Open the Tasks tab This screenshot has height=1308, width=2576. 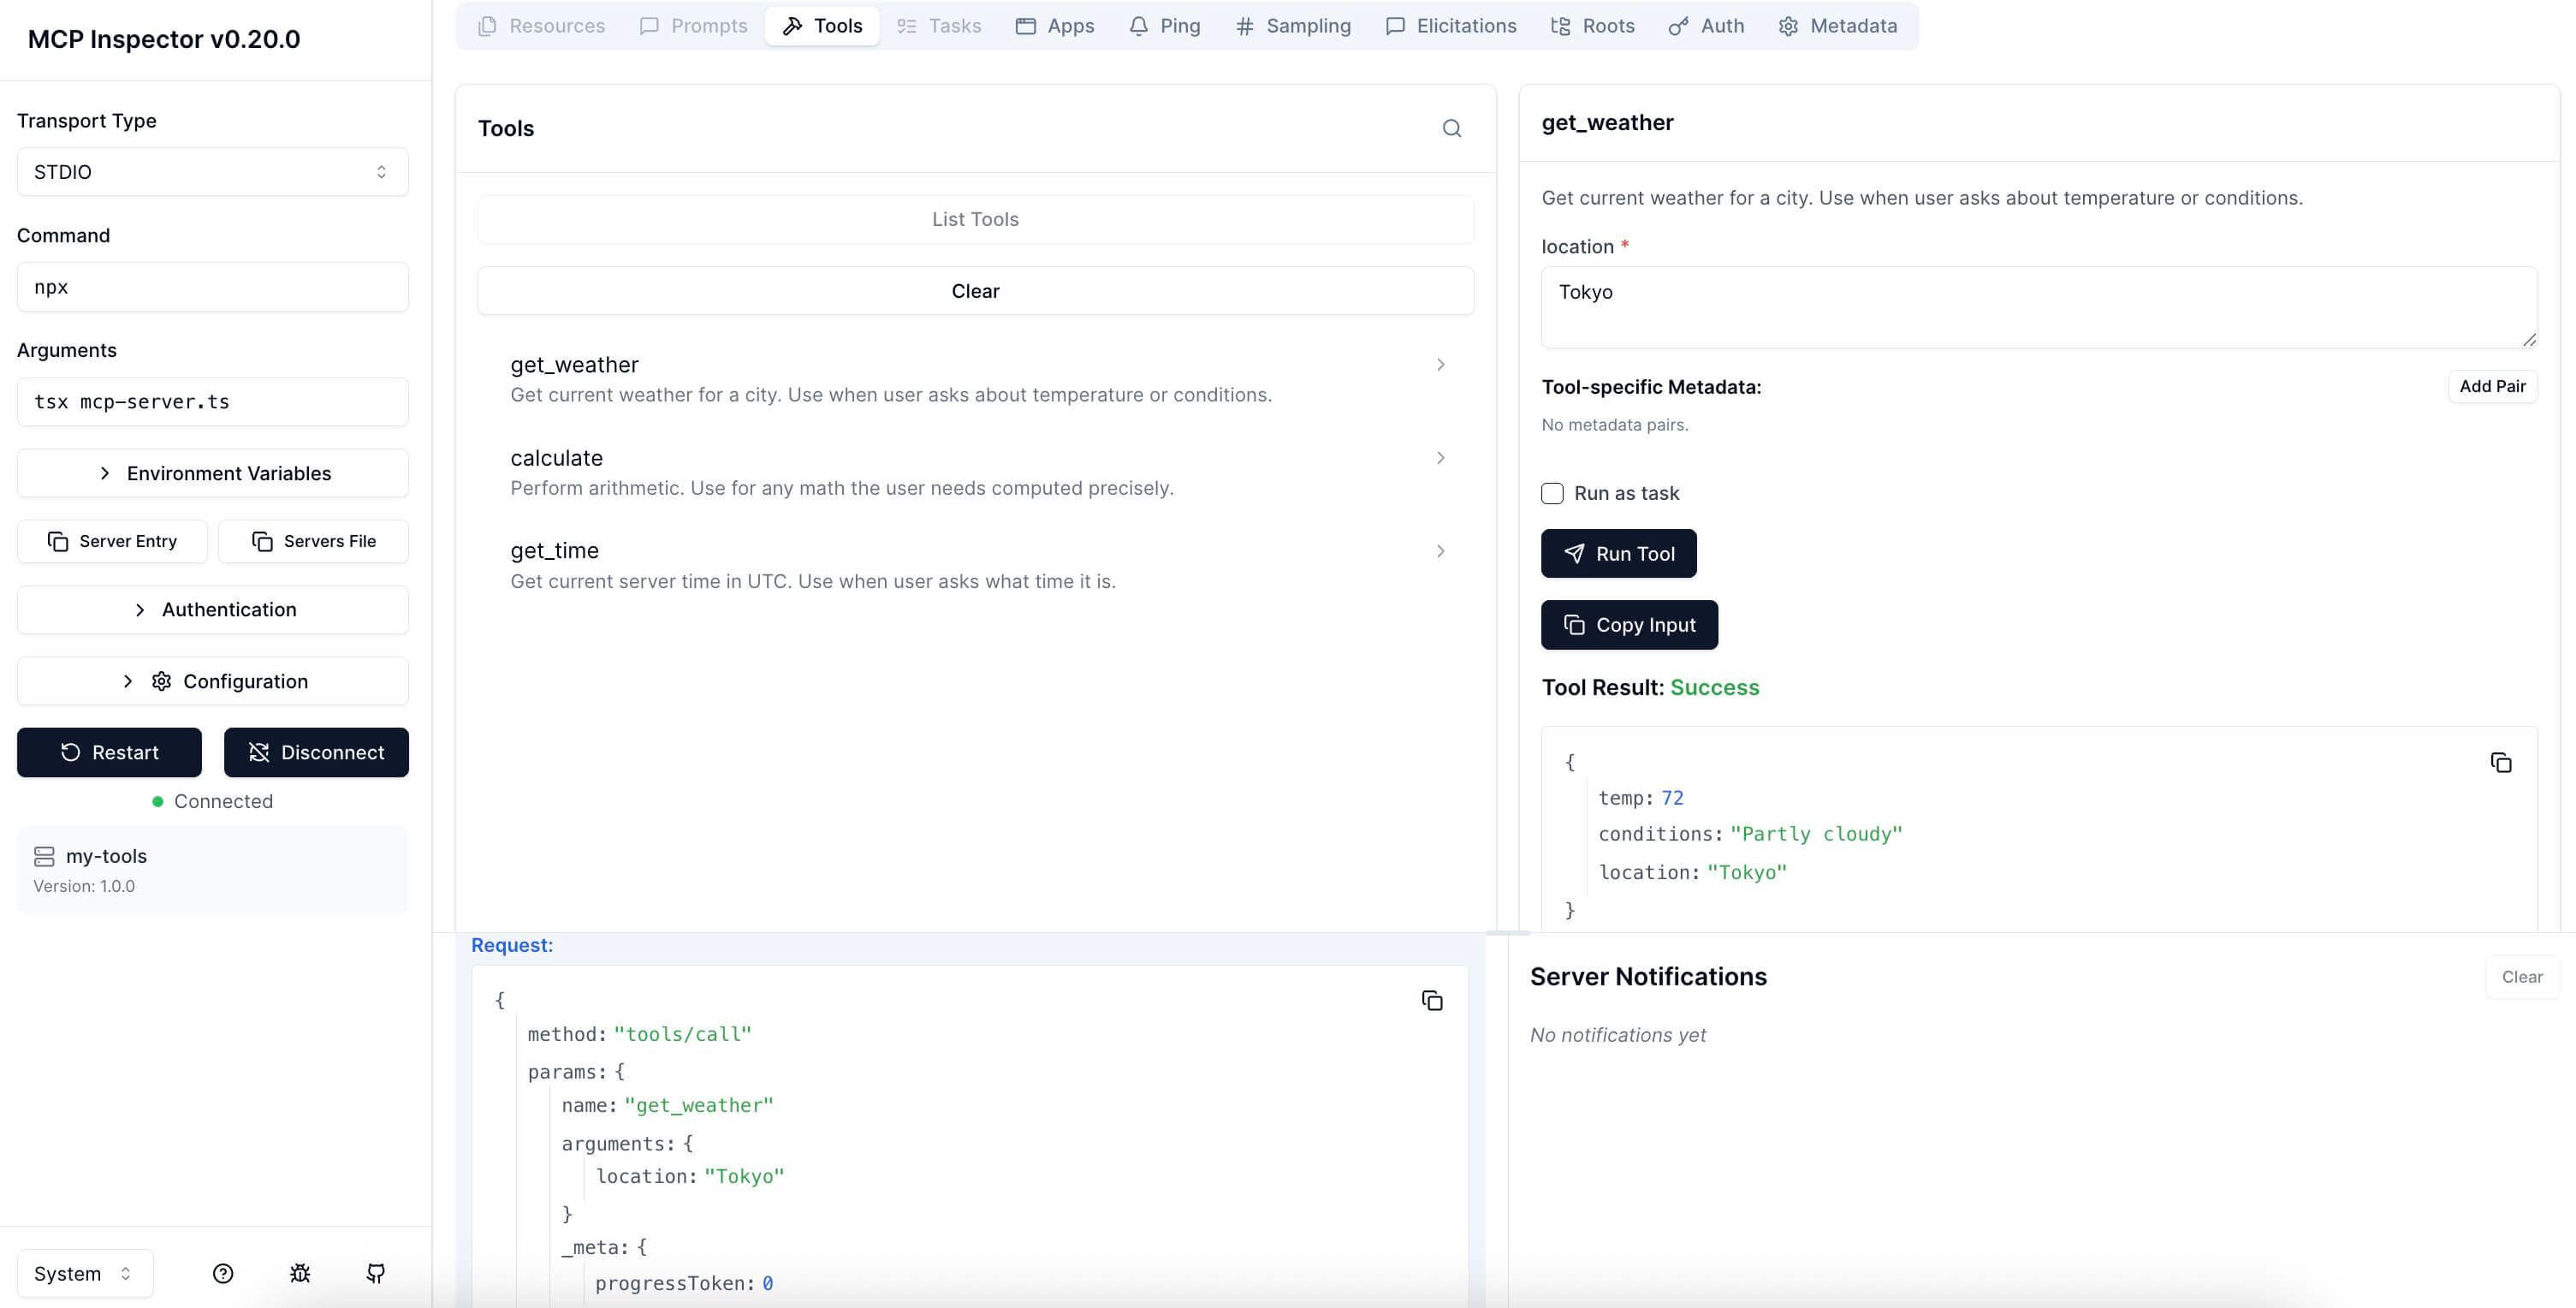[x=938, y=26]
